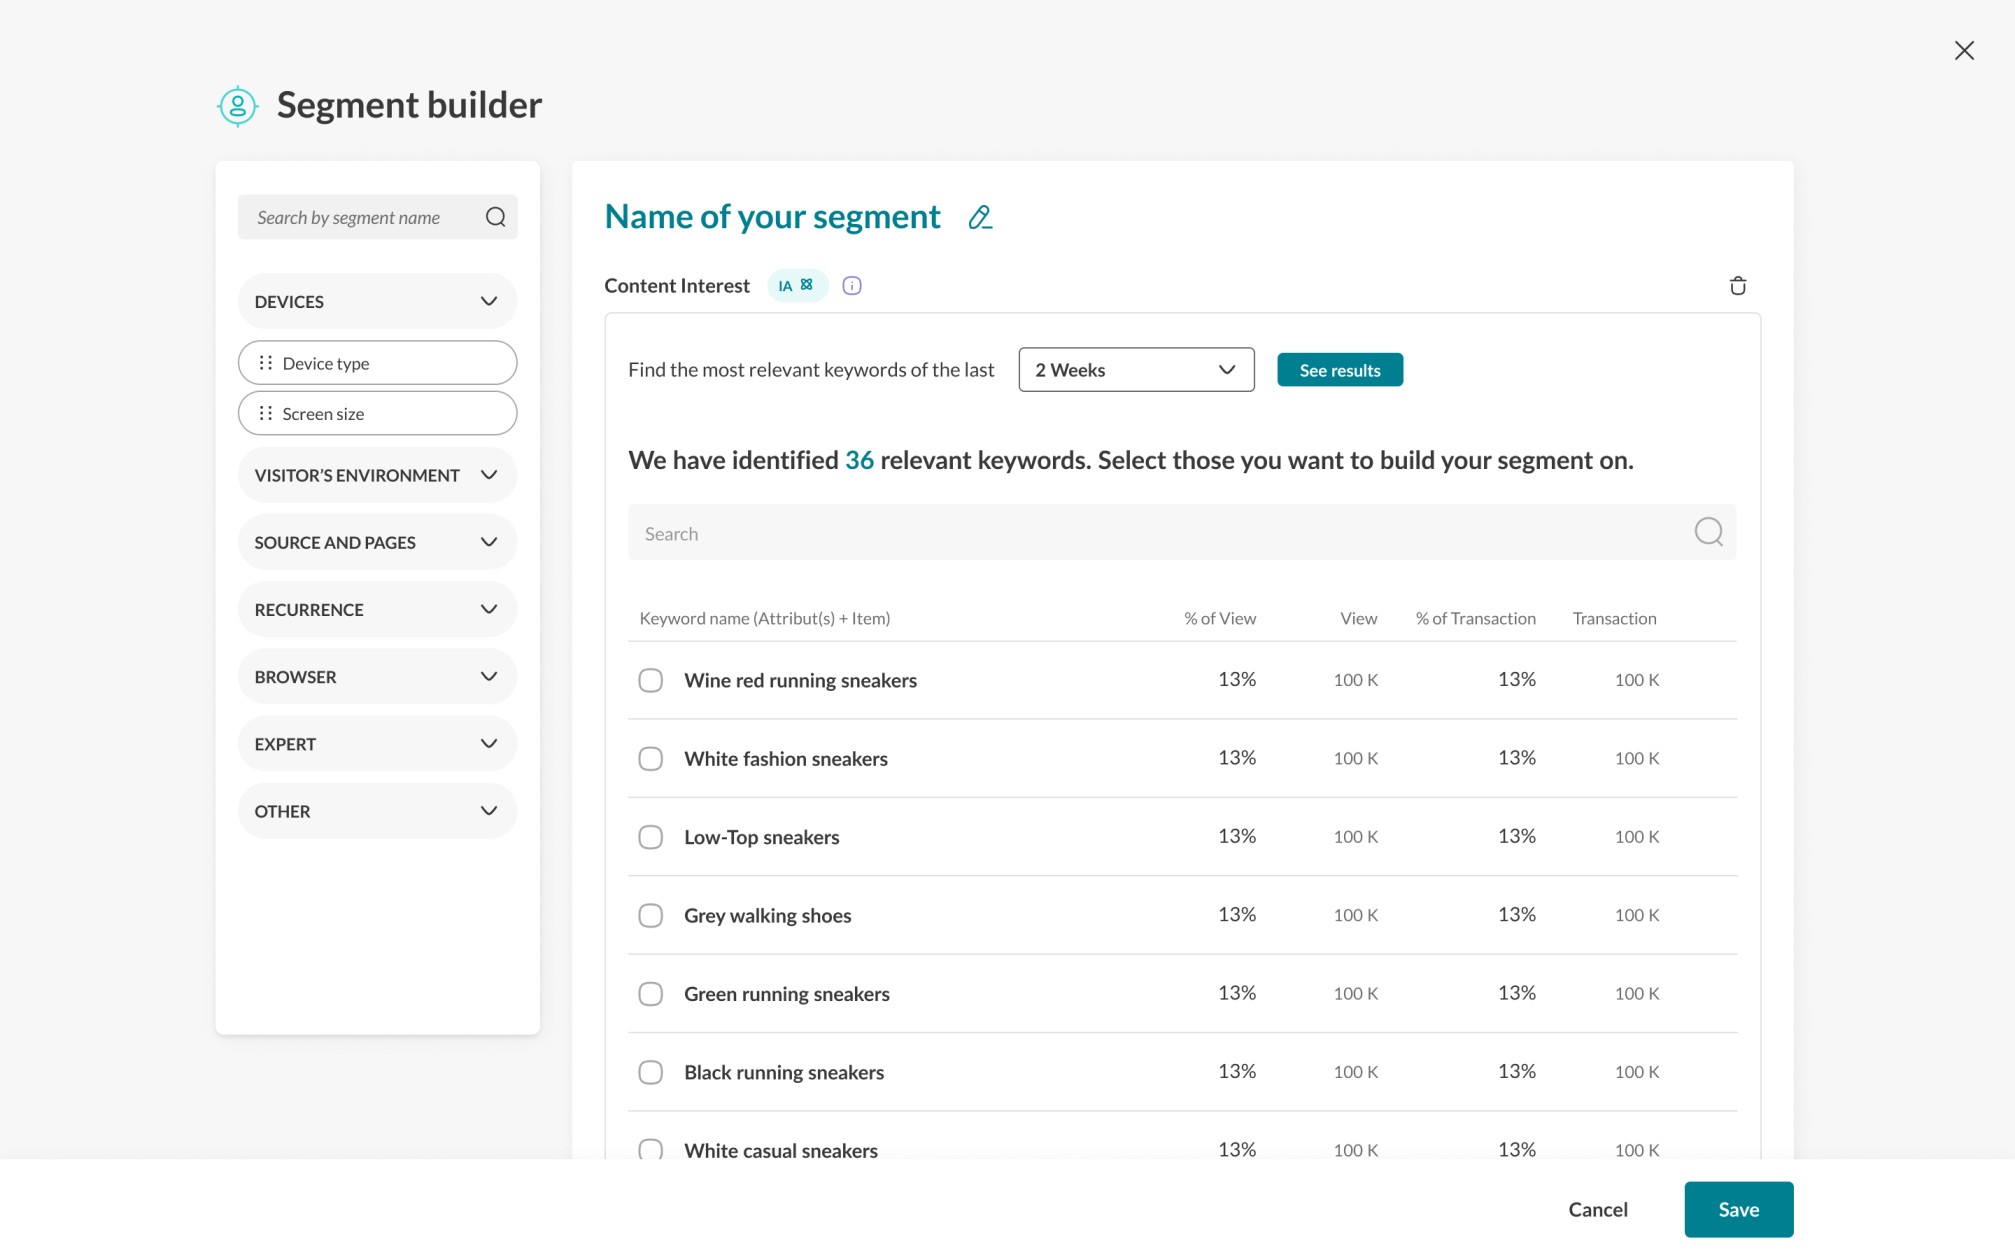The height and width of the screenshot is (1260, 2015).
Task: Click the trash icon to delete Content Interest
Action: pos(1738,286)
